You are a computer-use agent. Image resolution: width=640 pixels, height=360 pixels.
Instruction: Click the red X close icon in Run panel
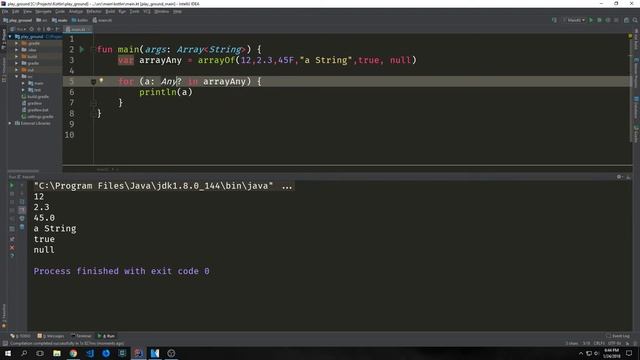pyautogui.click(x=12, y=247)
